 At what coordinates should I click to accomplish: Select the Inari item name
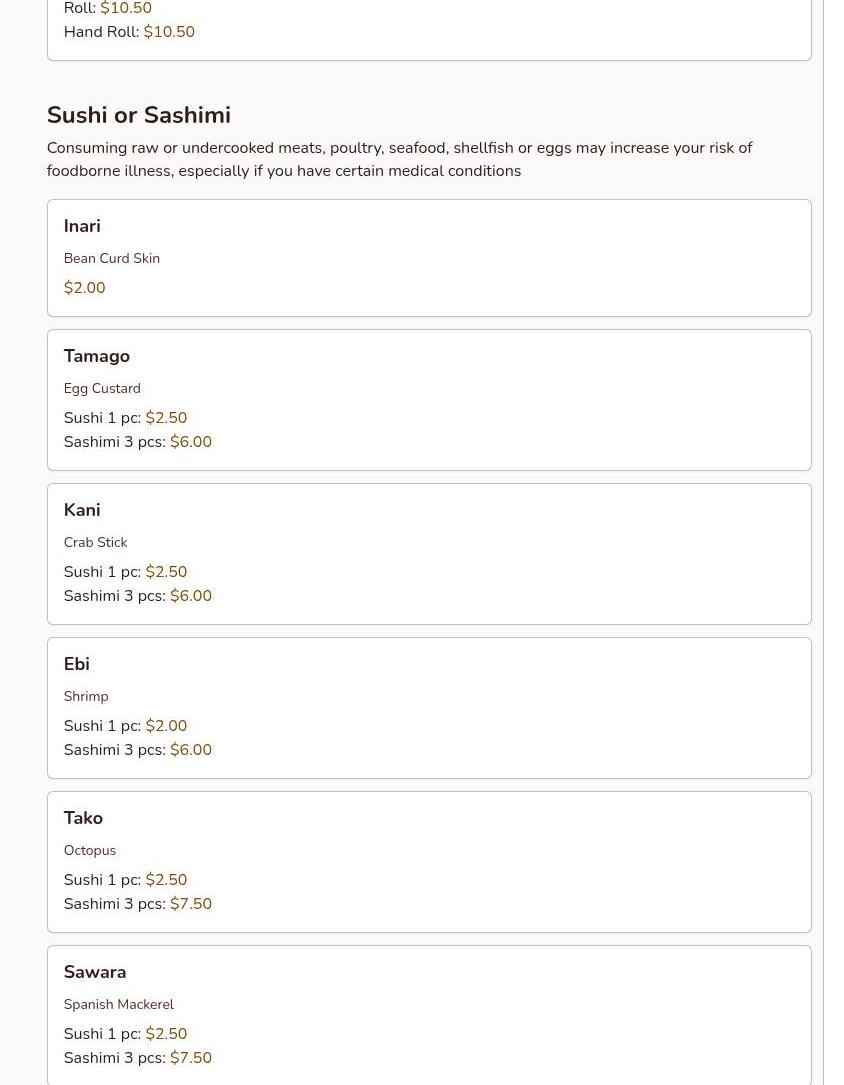click(82, 226)
